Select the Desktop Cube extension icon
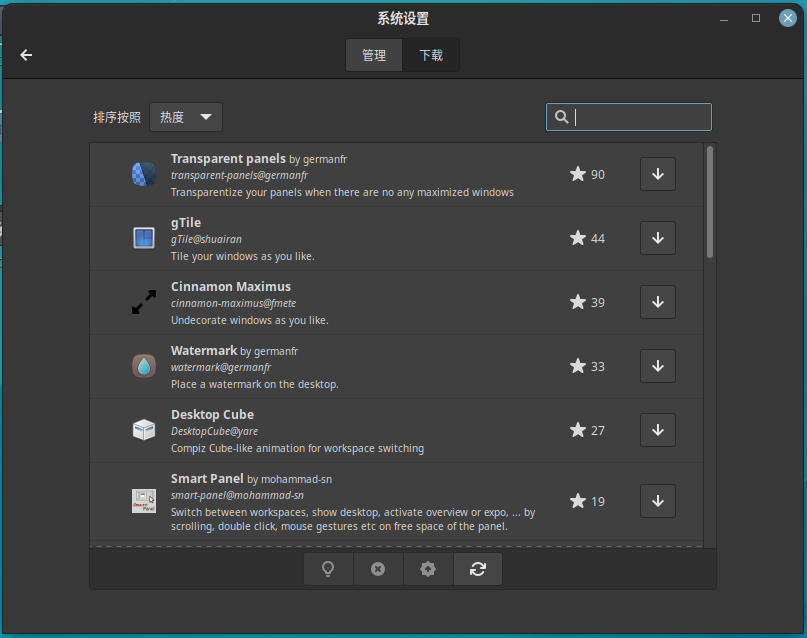This screenshot has width=807, height=638. point(144,430)
